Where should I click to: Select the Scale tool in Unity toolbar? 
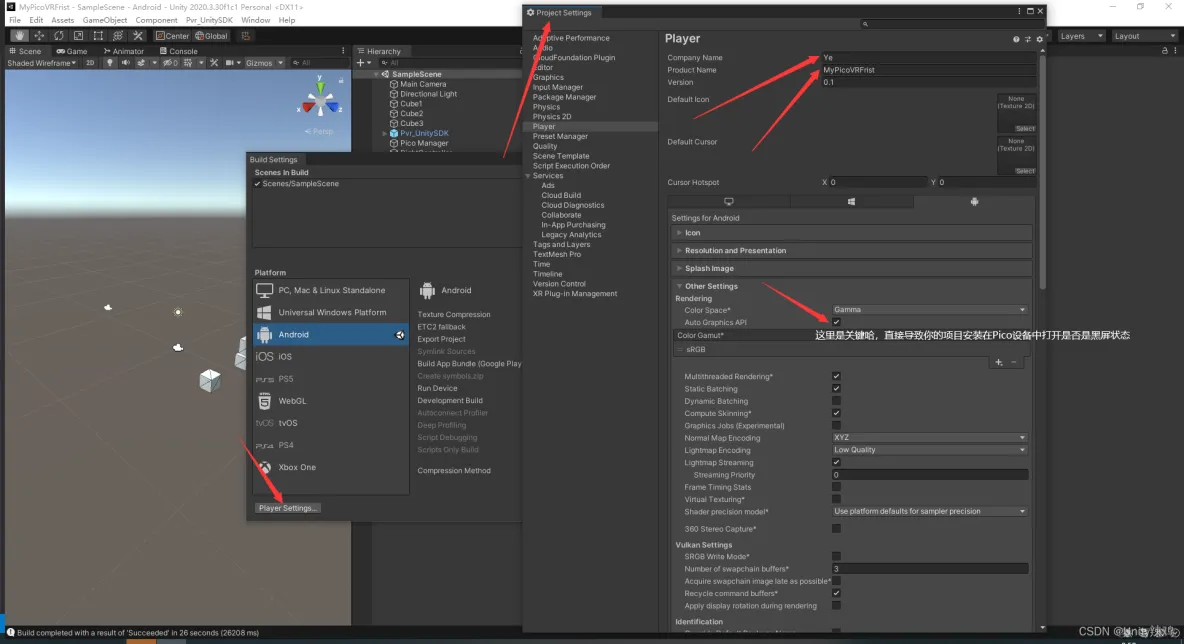pyautogui.click(x=79, y=35)
